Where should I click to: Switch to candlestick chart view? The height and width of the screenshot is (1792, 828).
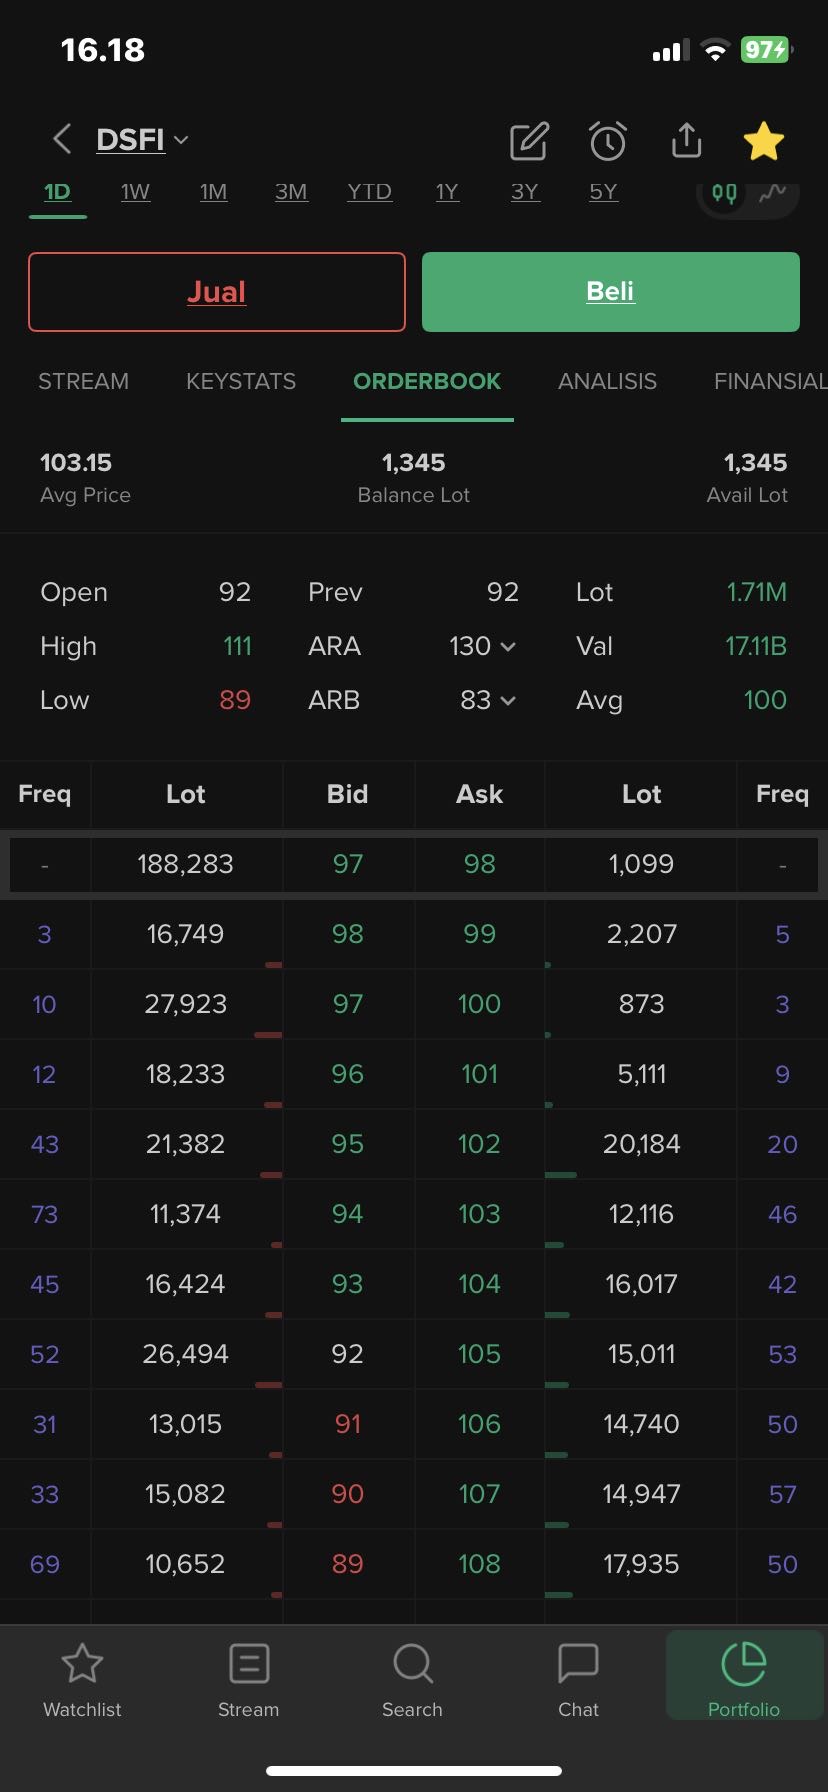pyautogui.click(x=724, y=194)
